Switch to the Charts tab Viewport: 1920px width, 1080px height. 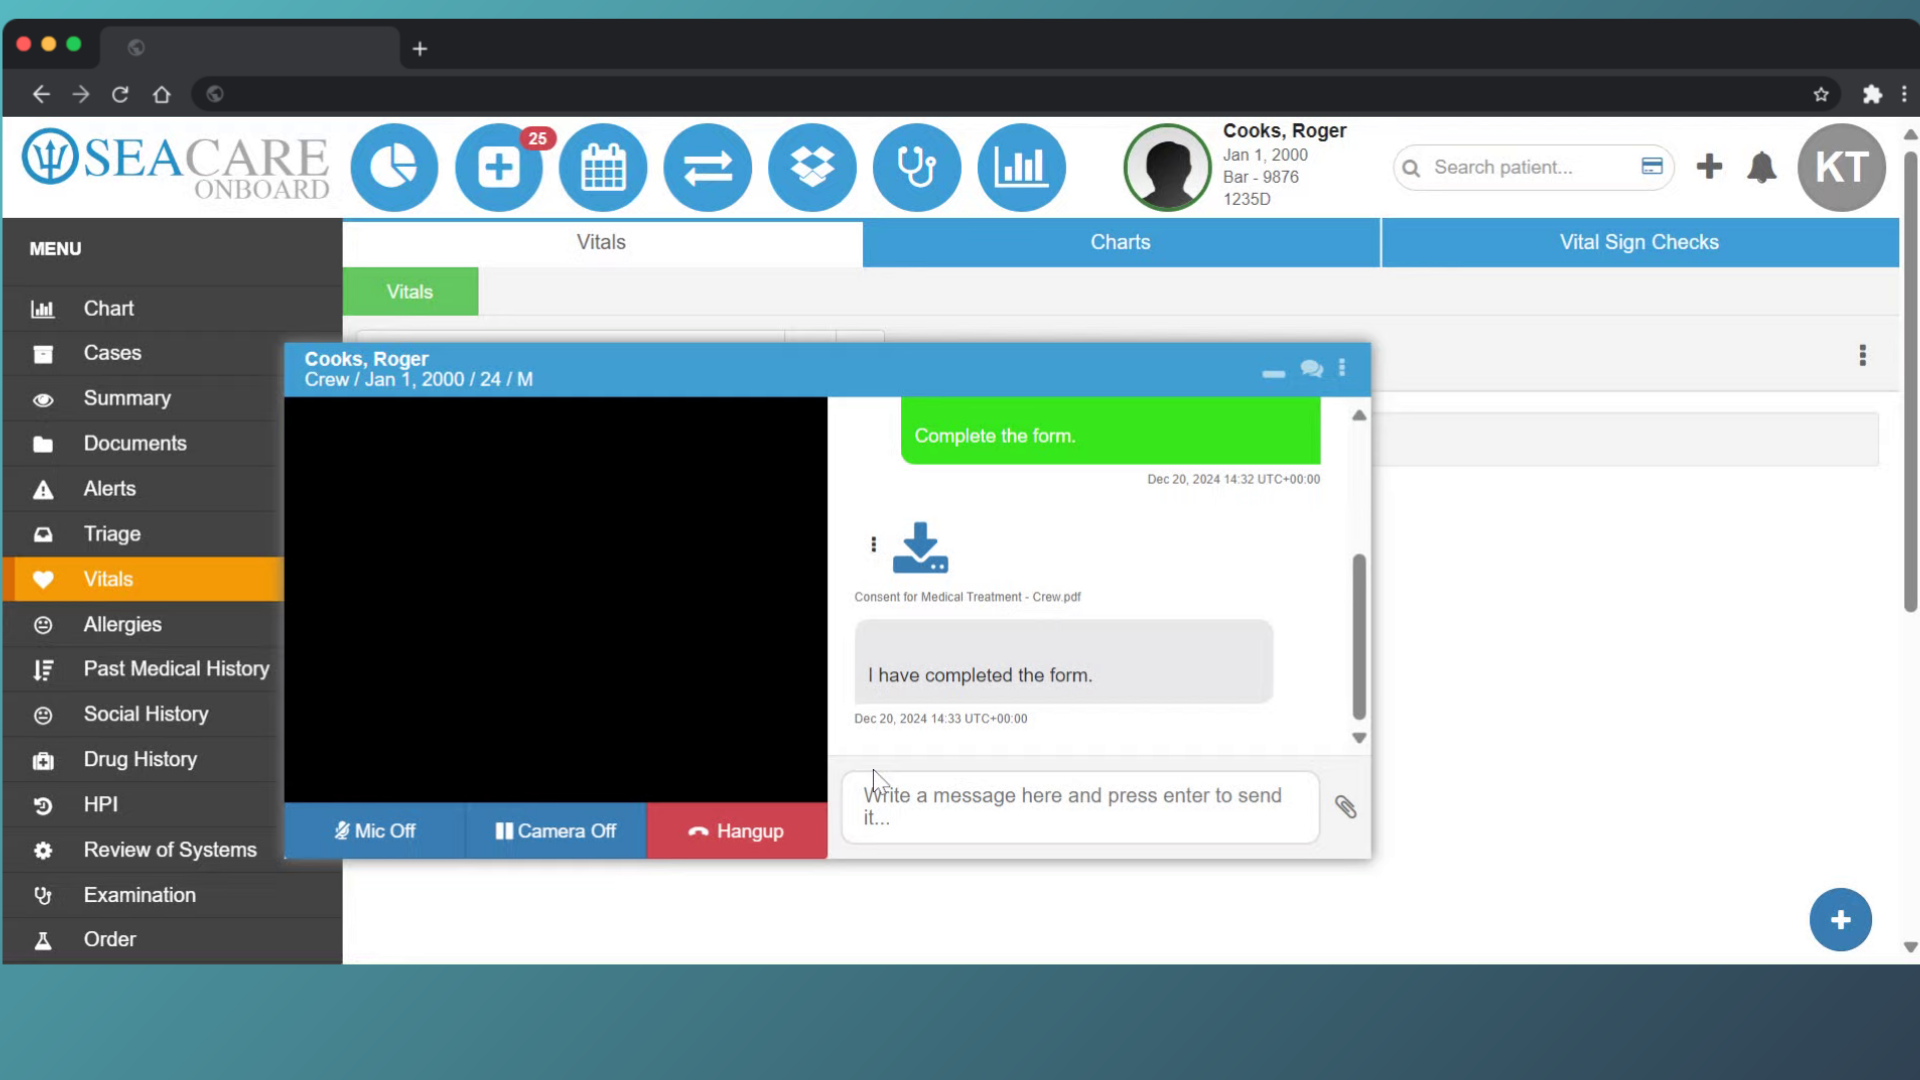click(x=1121, y=242)
